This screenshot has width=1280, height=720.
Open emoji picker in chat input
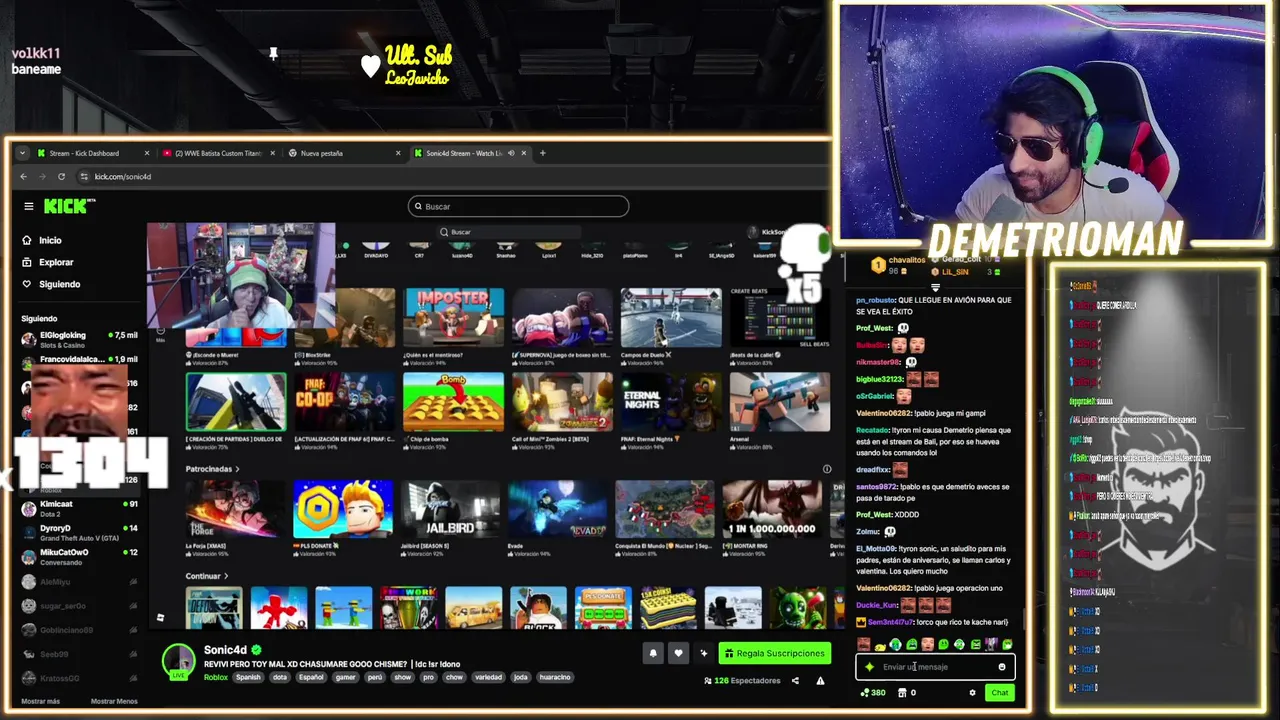[1002, 667]
